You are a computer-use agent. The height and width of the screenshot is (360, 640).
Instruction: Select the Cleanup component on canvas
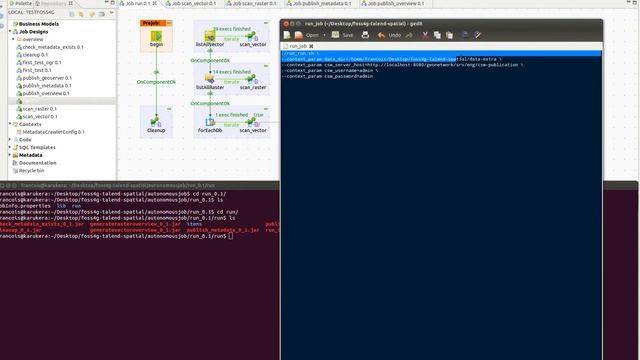pyautogui.click(x=156, y=124)
